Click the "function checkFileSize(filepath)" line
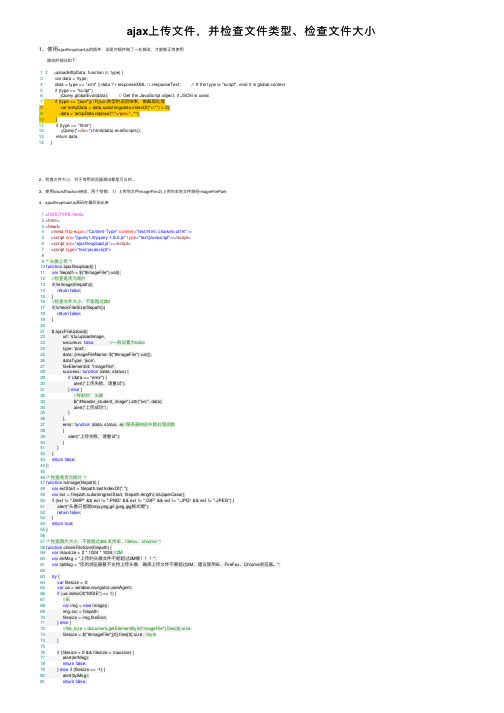Screen dimensions: 504x713 79,547
